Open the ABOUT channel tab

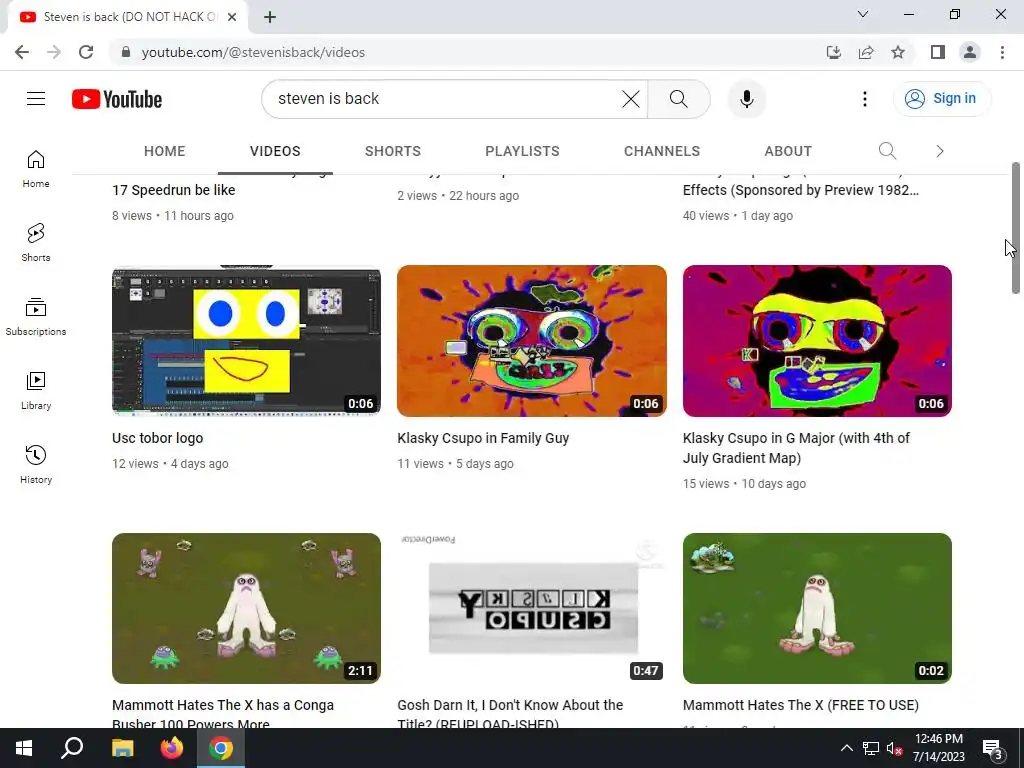point(788,151)
